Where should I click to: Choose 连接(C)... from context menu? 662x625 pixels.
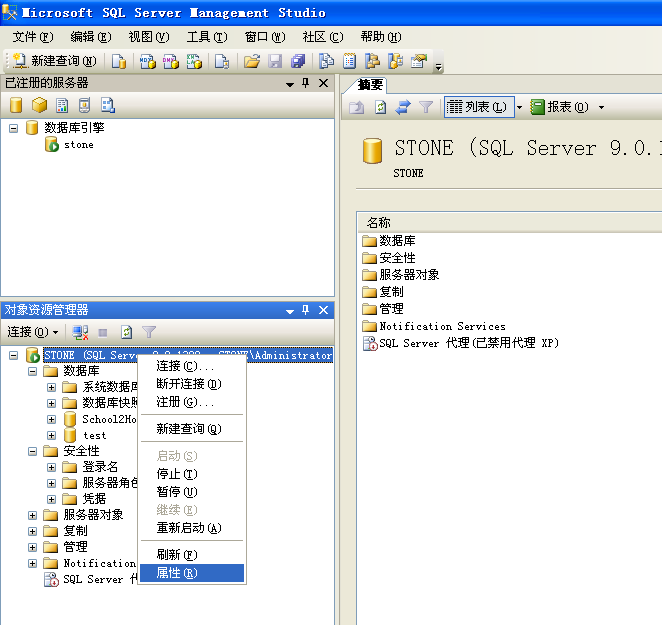[192, 366]
